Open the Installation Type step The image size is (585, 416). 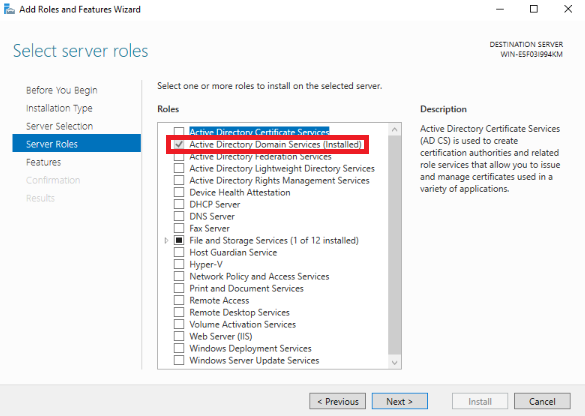tap(59, 108)
